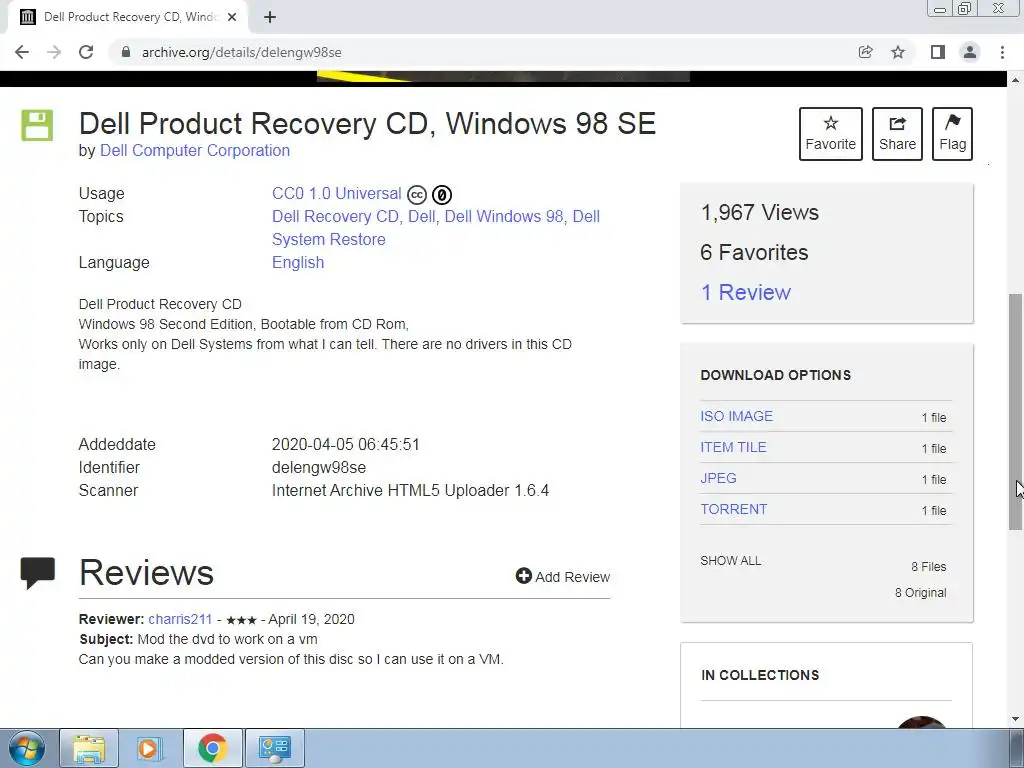Open the Windows Start button

[x=27, y=748]
